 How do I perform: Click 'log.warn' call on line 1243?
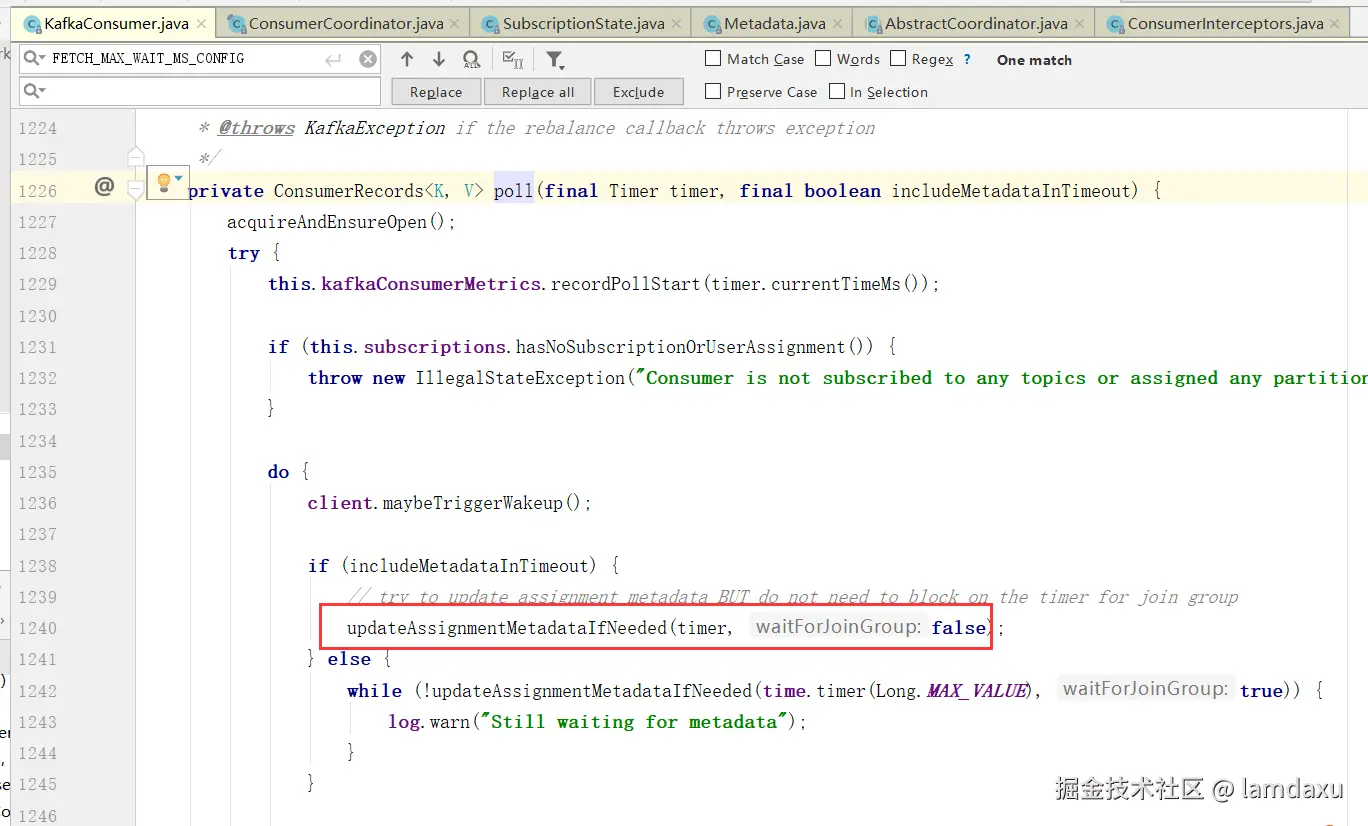(x=428, y=722)
